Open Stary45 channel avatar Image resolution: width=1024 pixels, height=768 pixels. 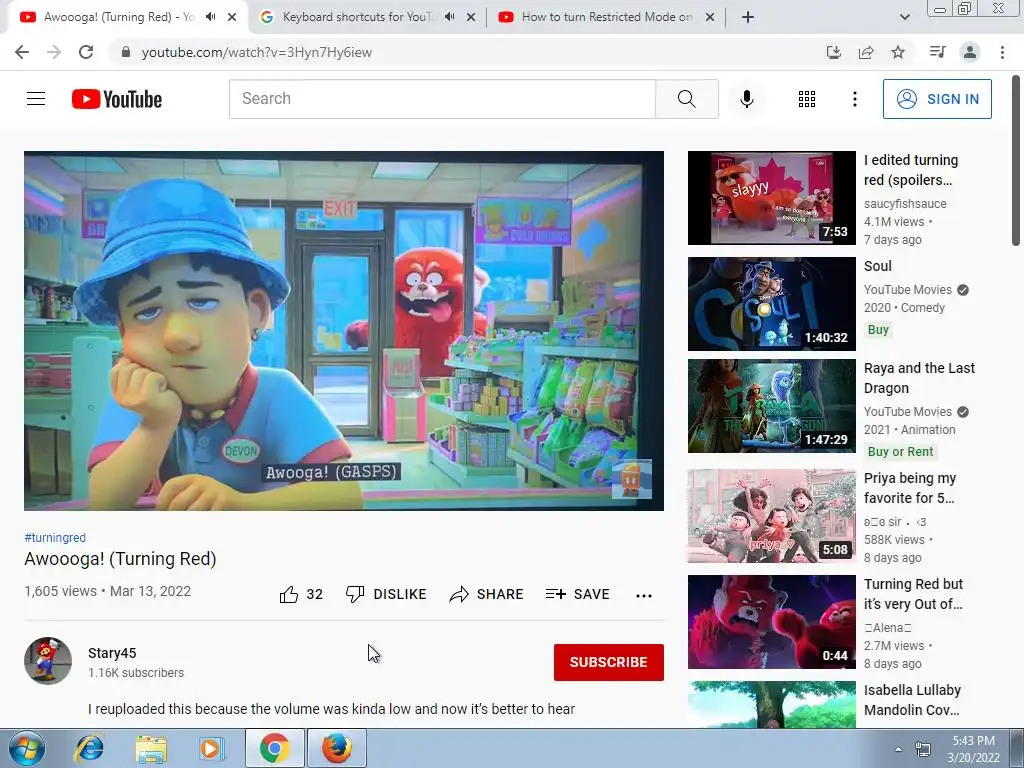(x=48, y=661)
